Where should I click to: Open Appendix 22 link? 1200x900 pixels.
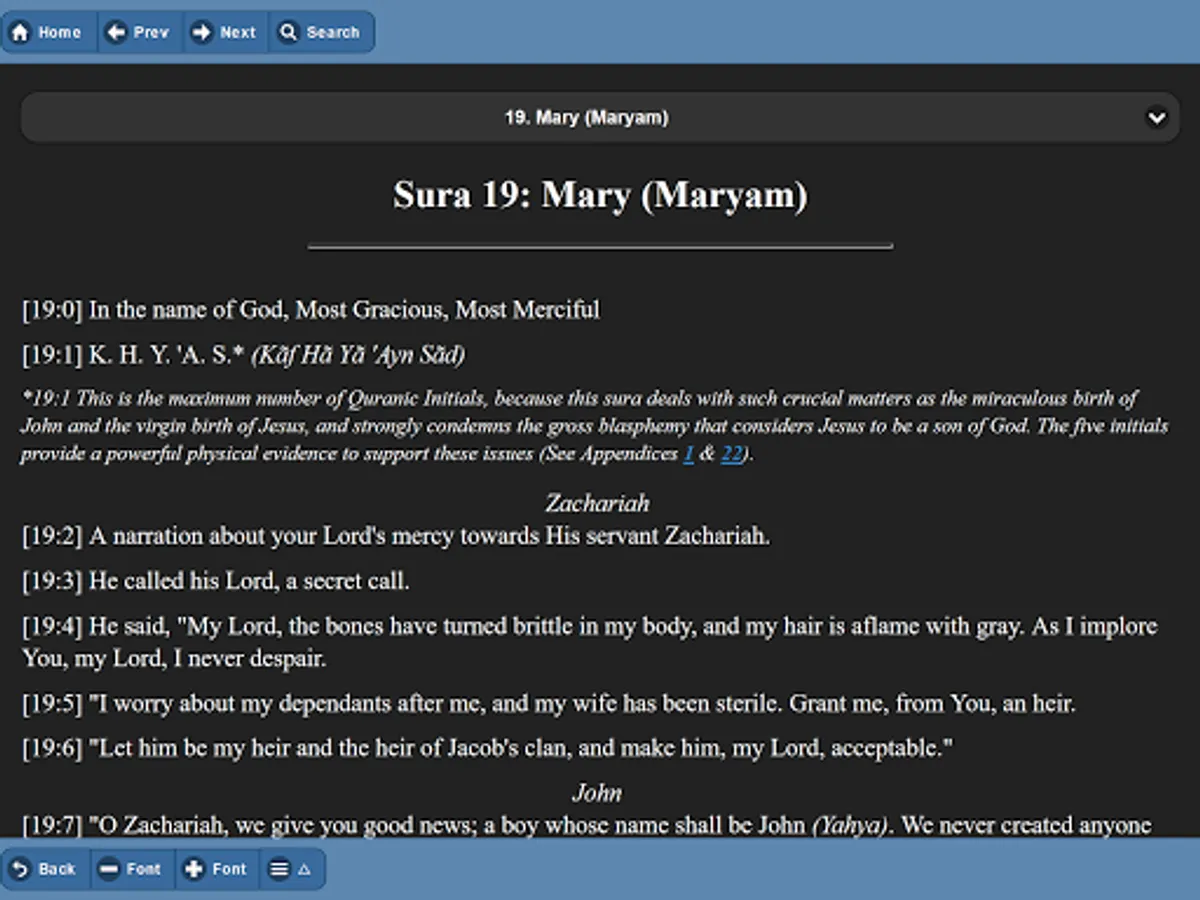[x=731, y=454]
